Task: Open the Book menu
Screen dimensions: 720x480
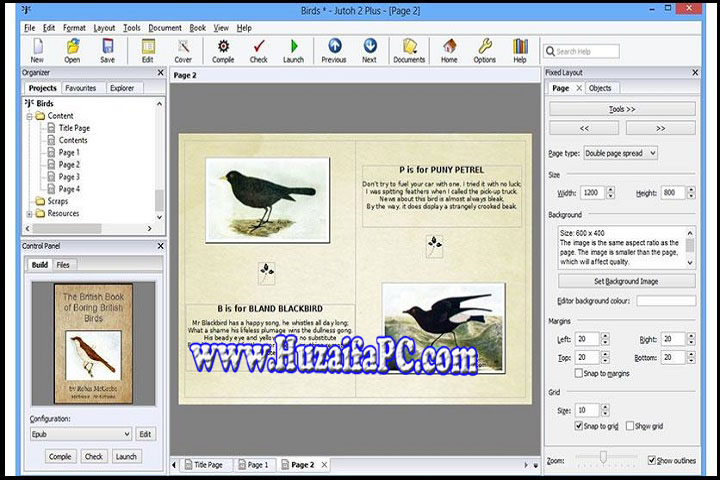Action: [x=197, y=28]
